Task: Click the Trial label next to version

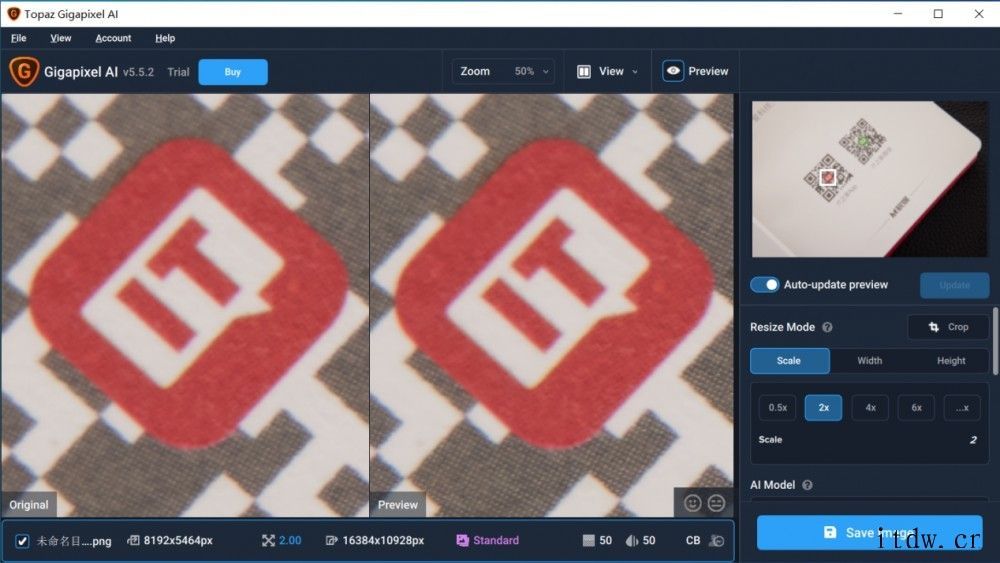Action: [178, 72]
